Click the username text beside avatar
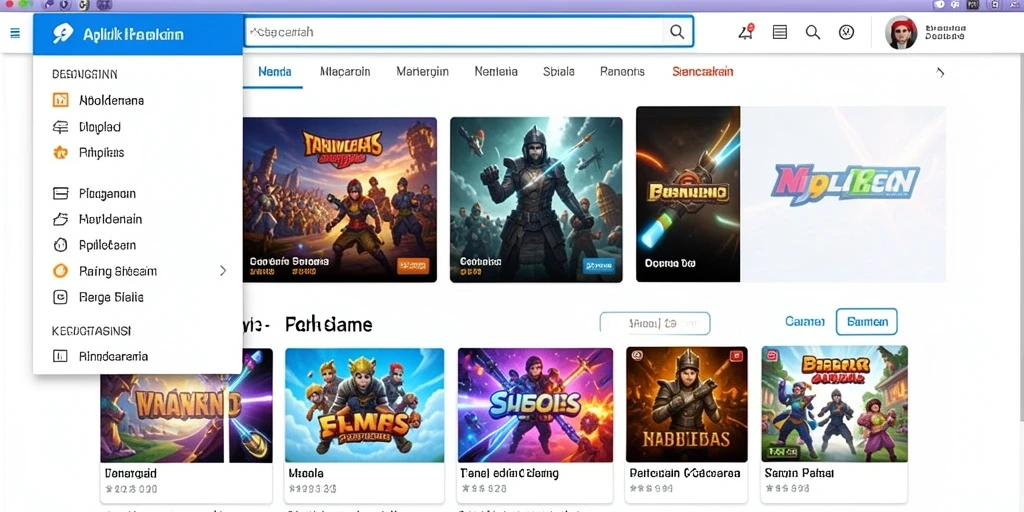The image size is (1024, 512). click(945, 33)
